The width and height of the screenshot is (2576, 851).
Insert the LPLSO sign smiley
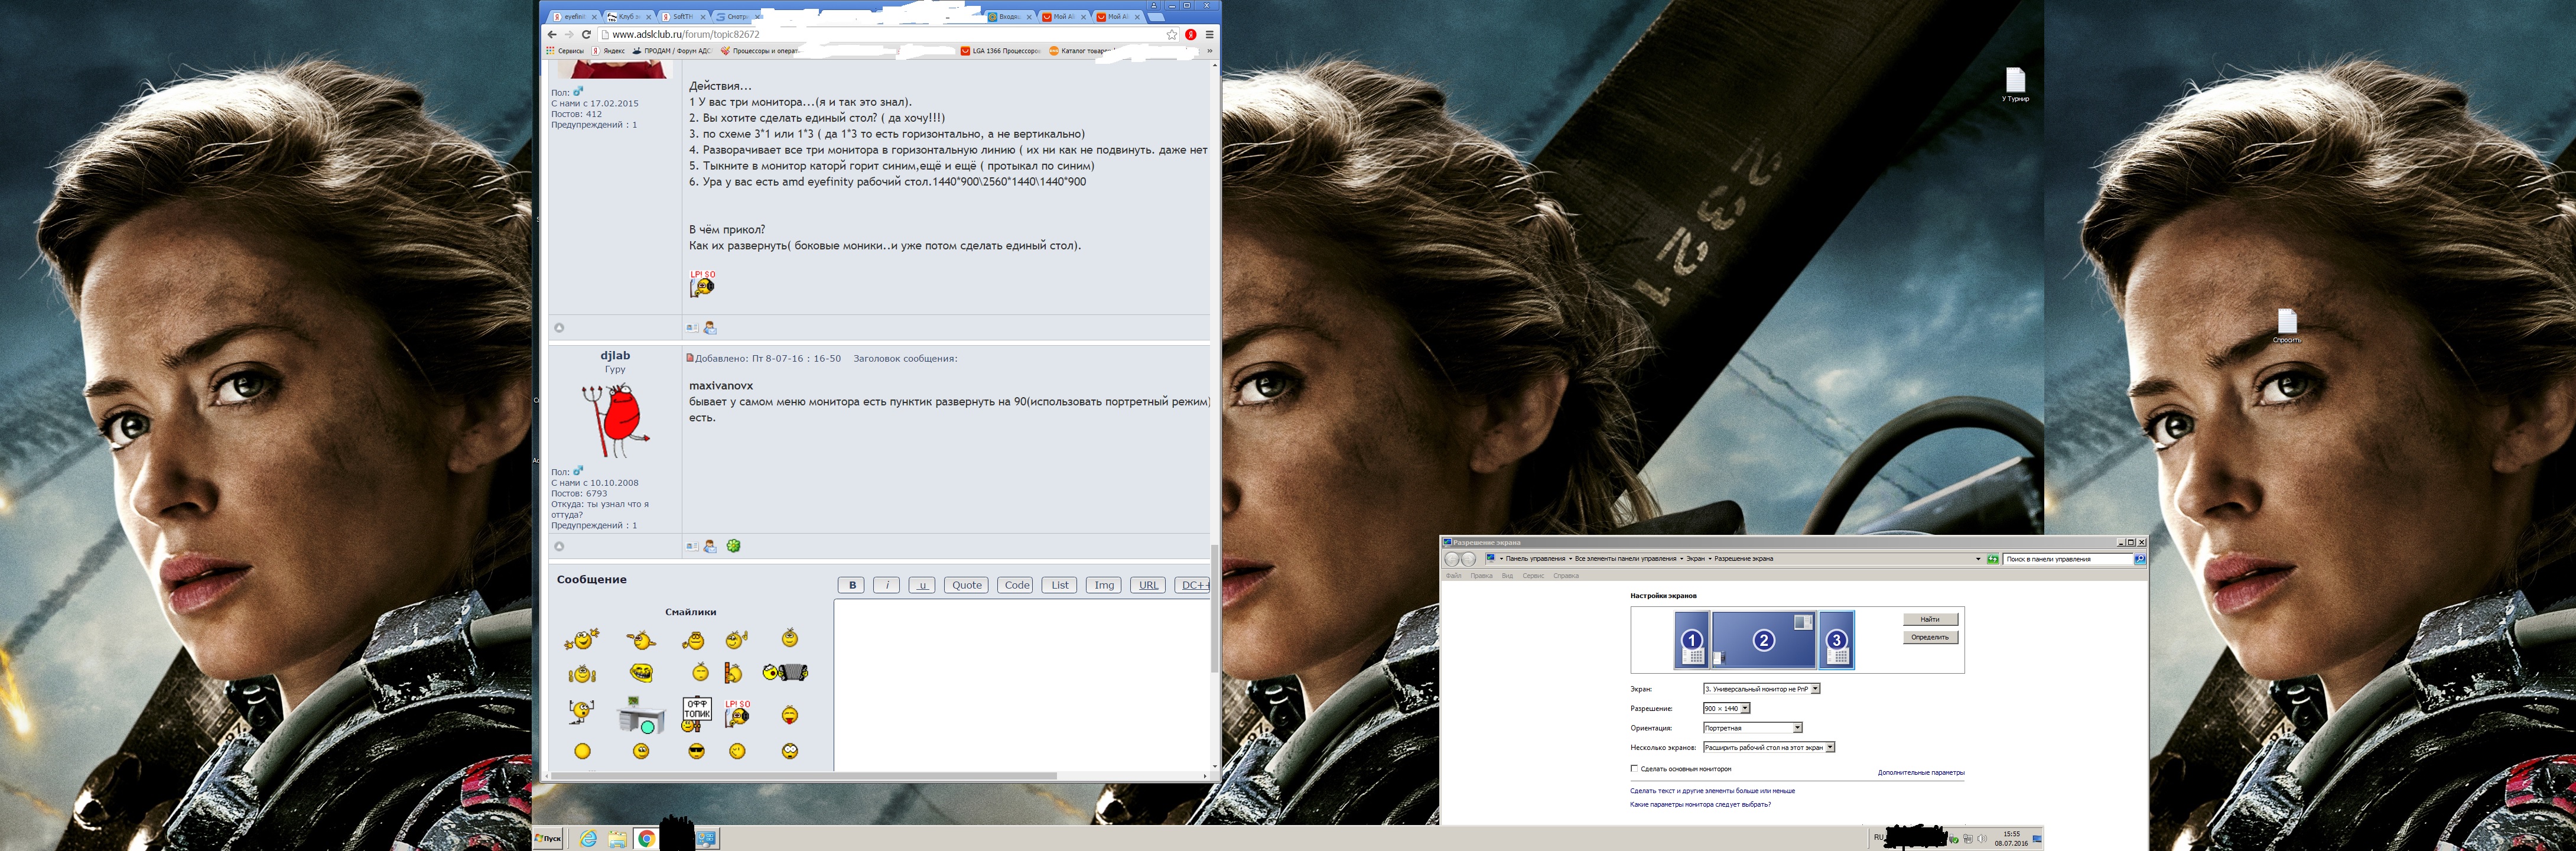737,713
